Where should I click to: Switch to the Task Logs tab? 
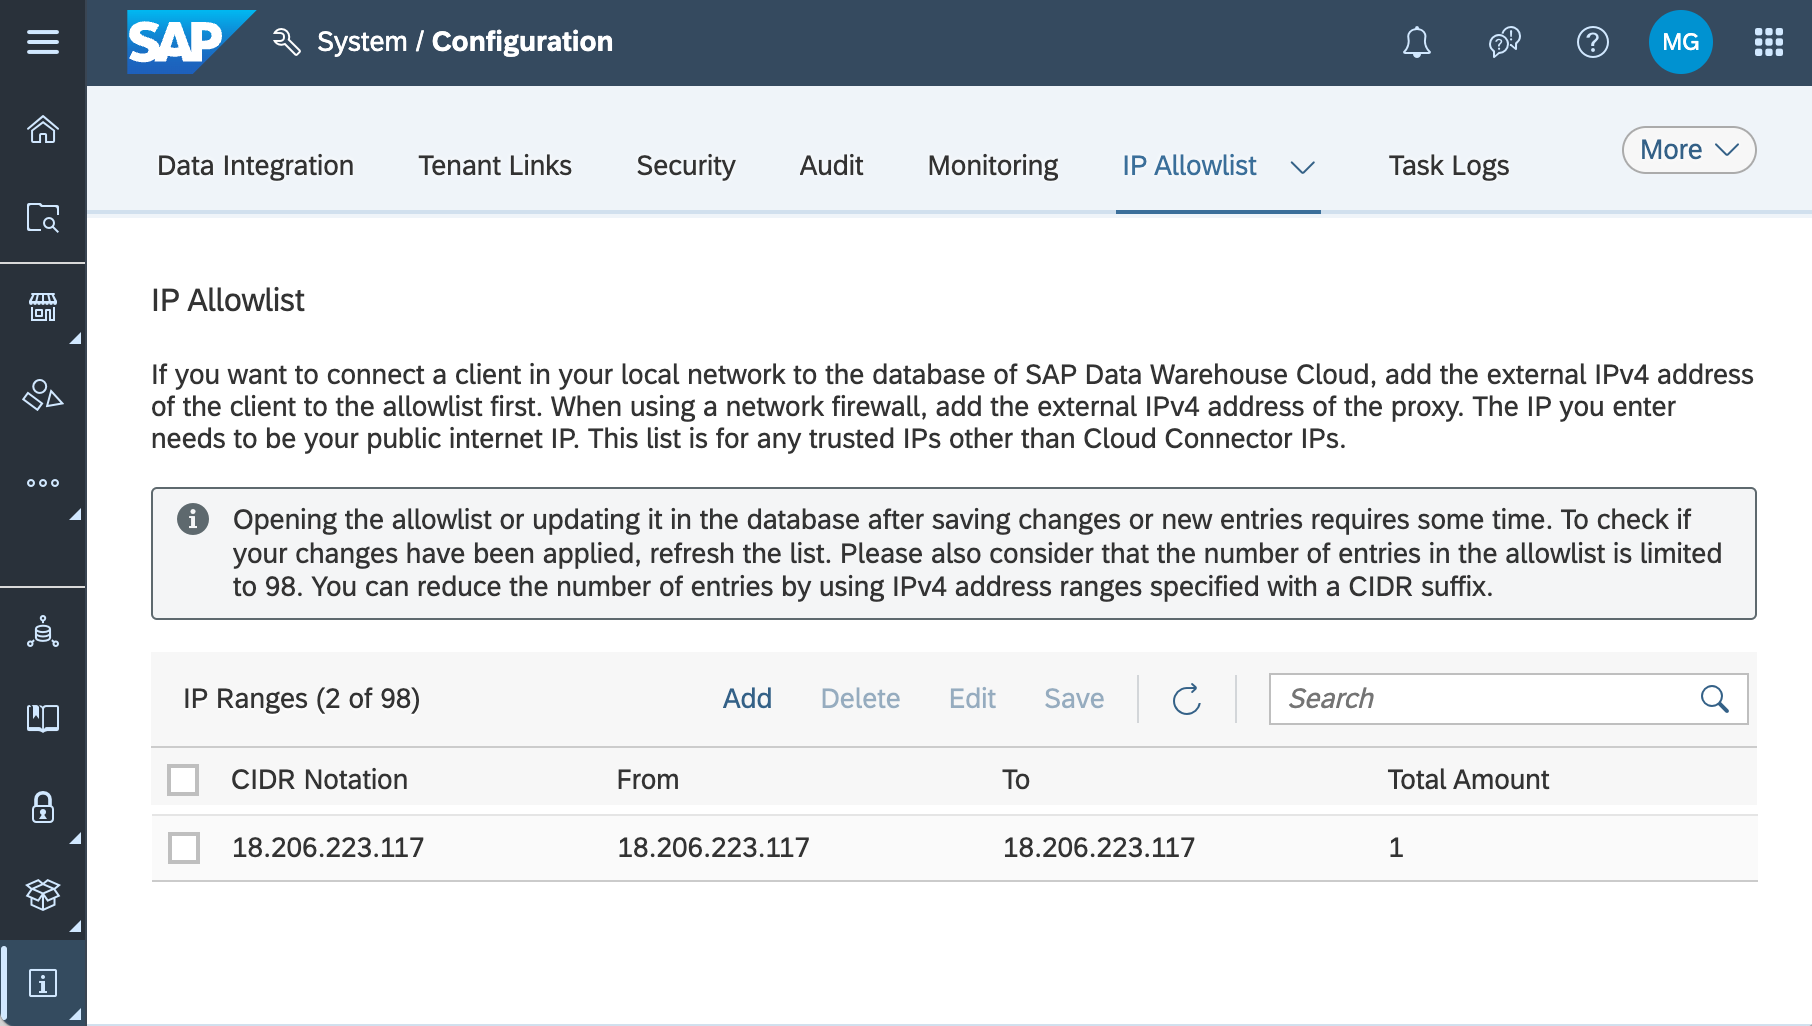pos(1448,166)
